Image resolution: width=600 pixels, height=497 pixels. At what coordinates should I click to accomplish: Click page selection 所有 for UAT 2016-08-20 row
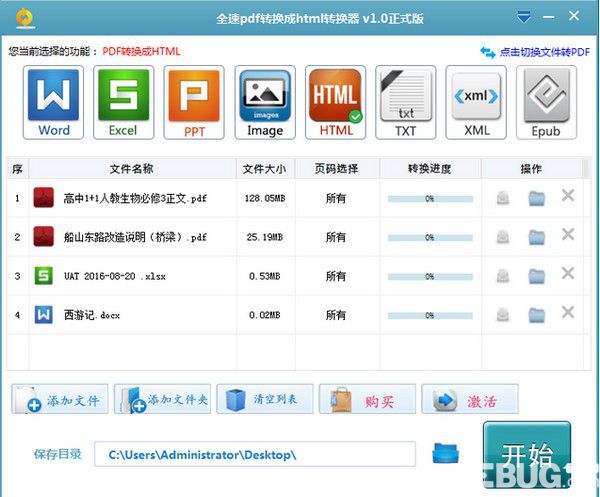pos(336,276)
